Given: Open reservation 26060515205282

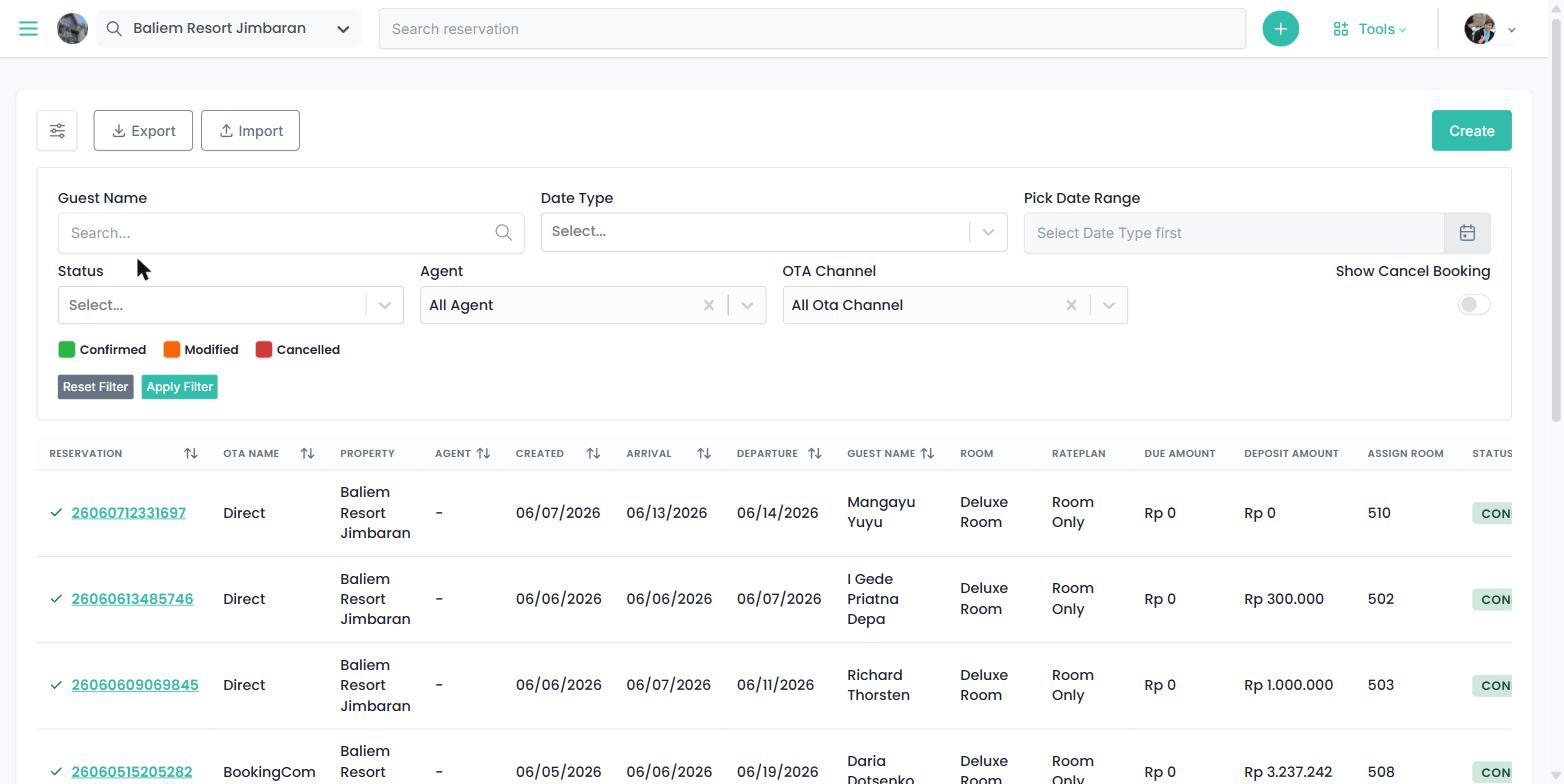Looking at the screenshot, I should pos(131,772).
